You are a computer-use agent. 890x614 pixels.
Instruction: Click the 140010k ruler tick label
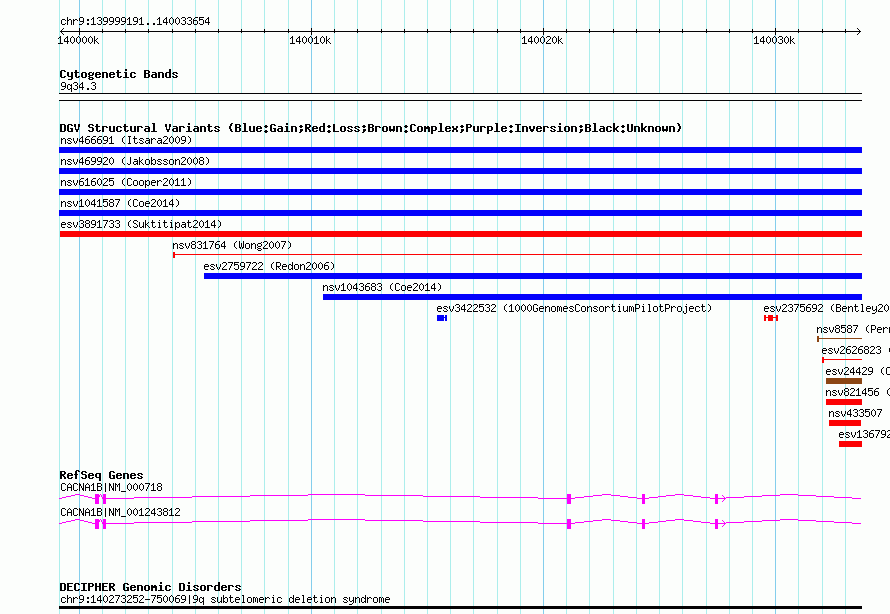pos(310,40)
